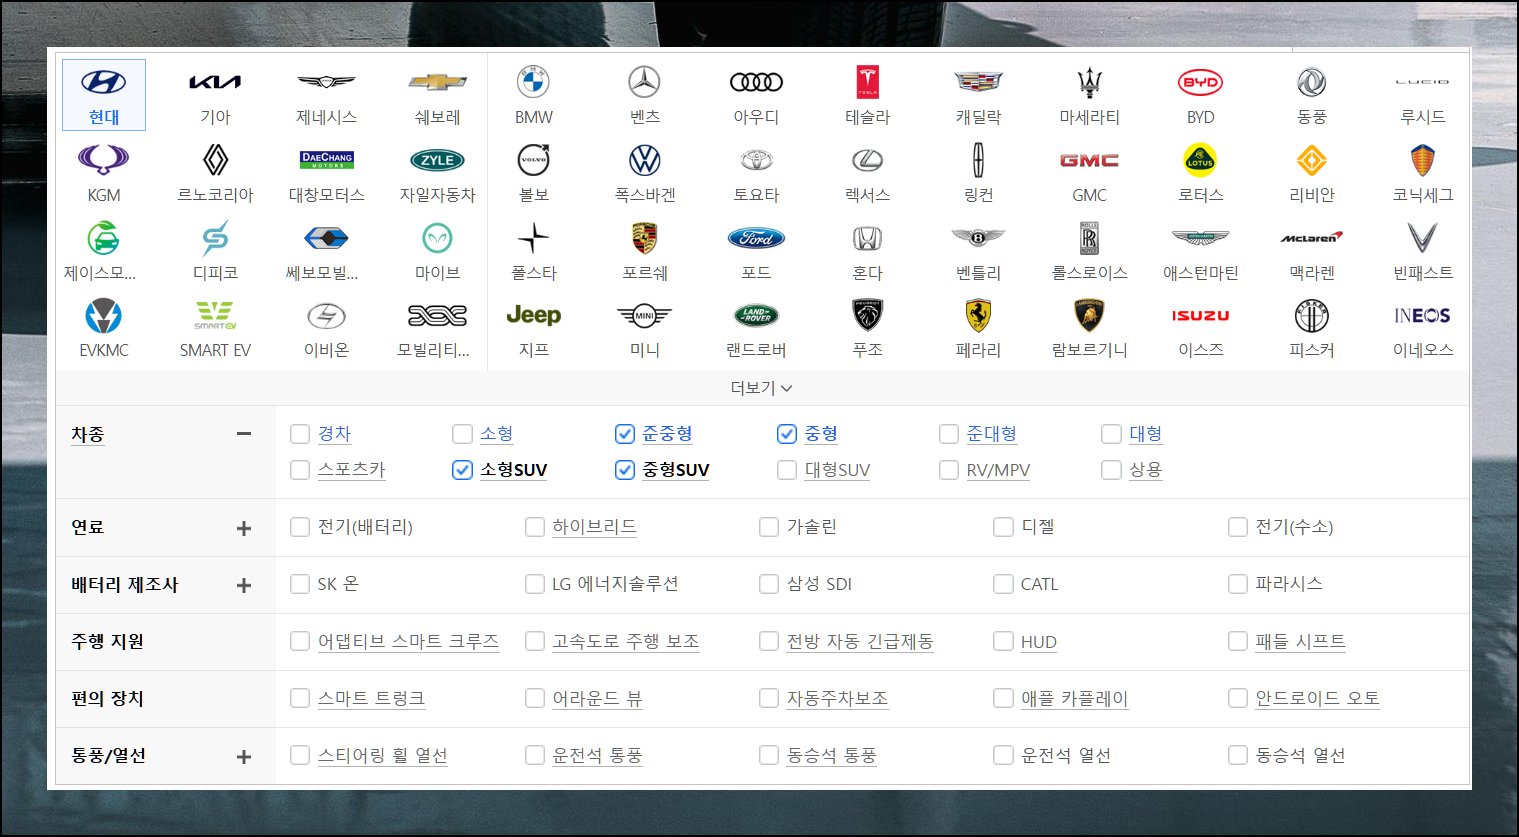
Task: Select the Renault Korea (르노코리아) diamond logo
Action: tap(215, 160)
